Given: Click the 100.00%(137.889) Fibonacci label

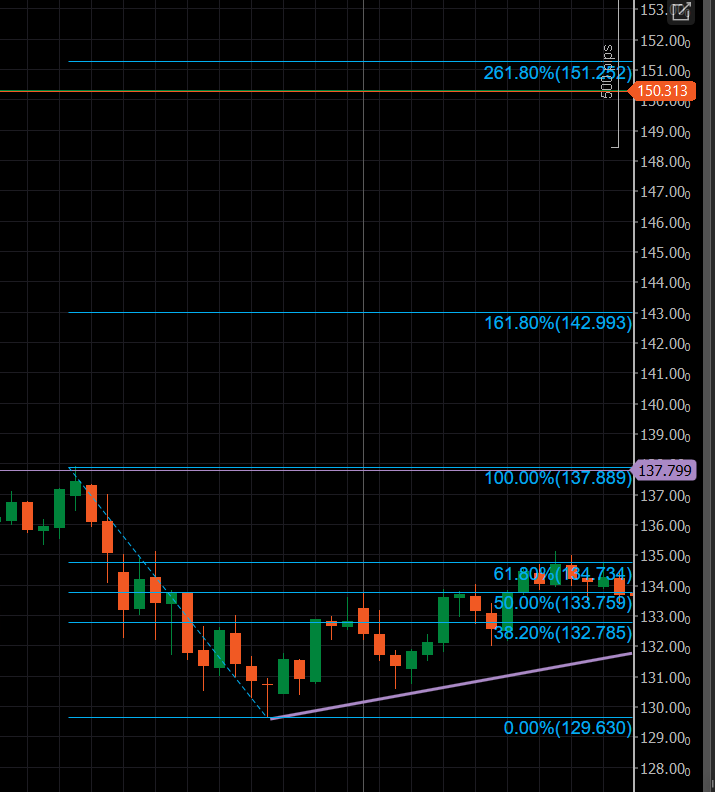Looking at the screenshot, I should (558, 479).
